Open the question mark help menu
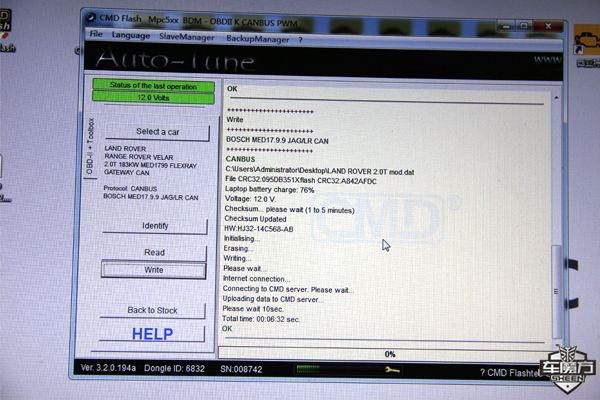 point(300,40)
